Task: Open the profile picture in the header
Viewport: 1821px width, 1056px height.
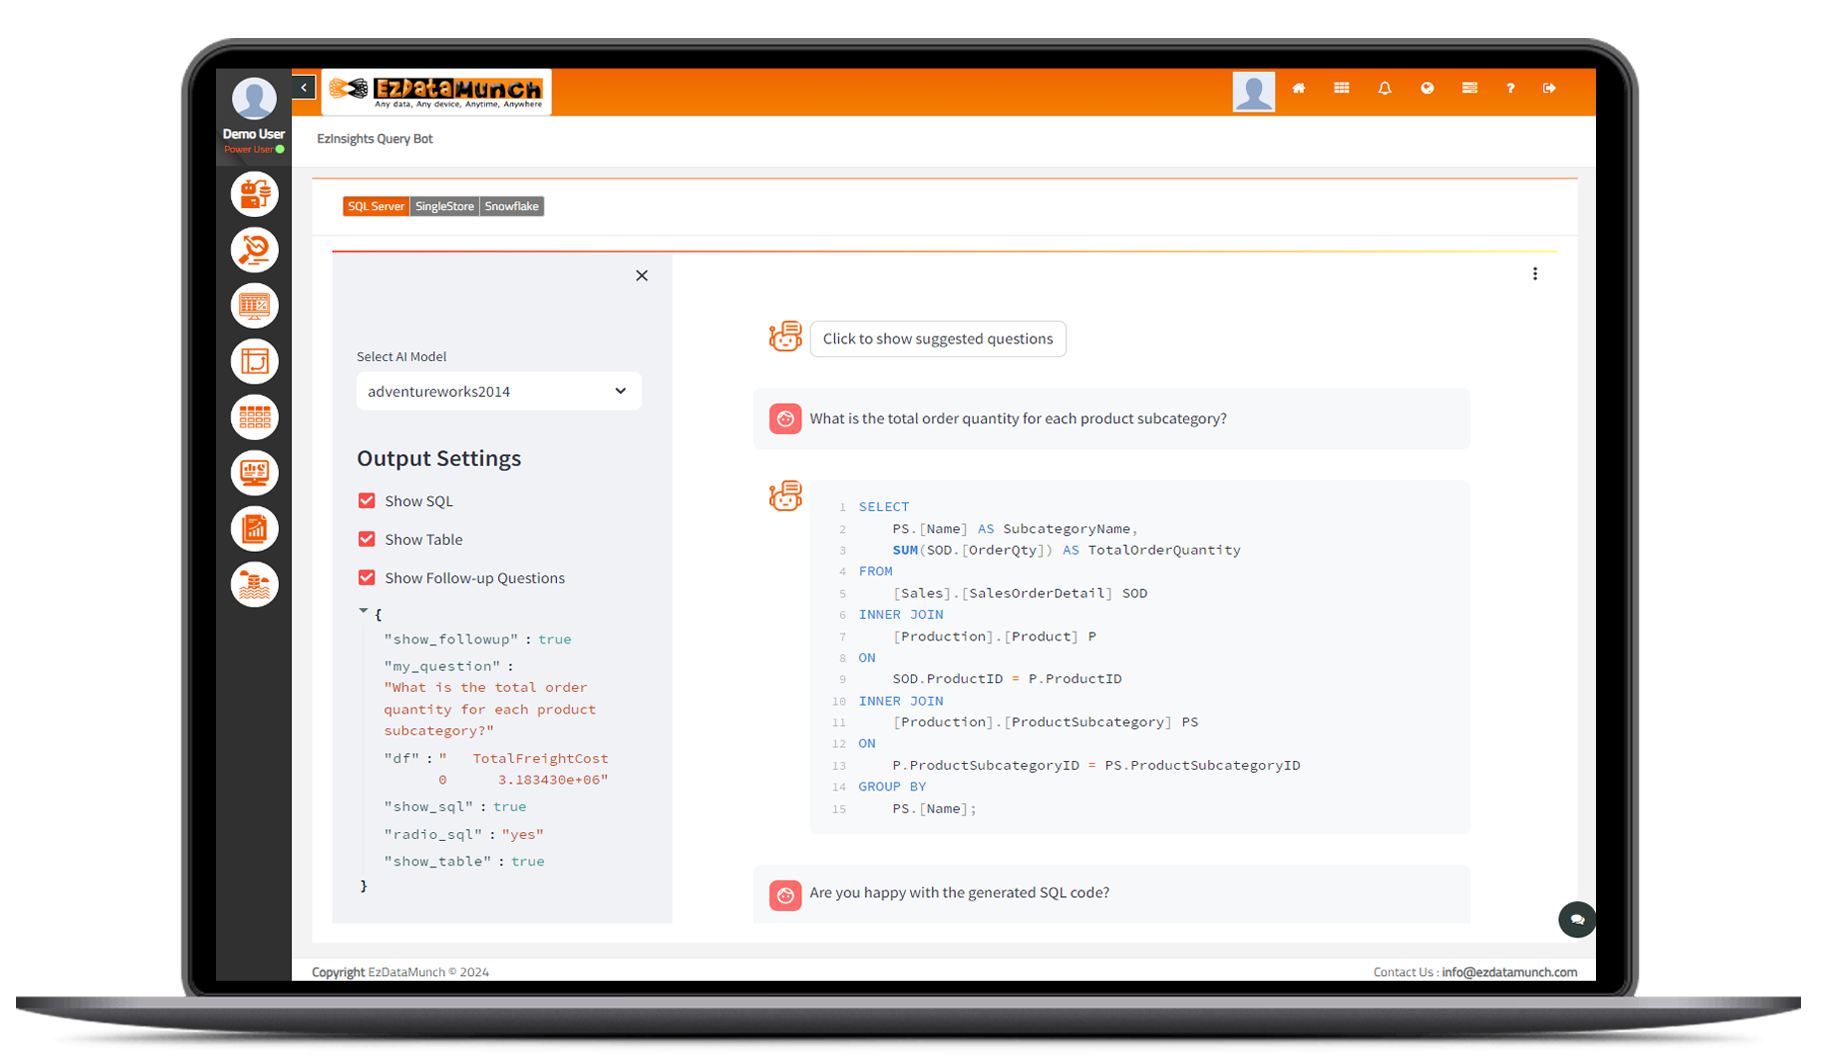Action: 1253,91
